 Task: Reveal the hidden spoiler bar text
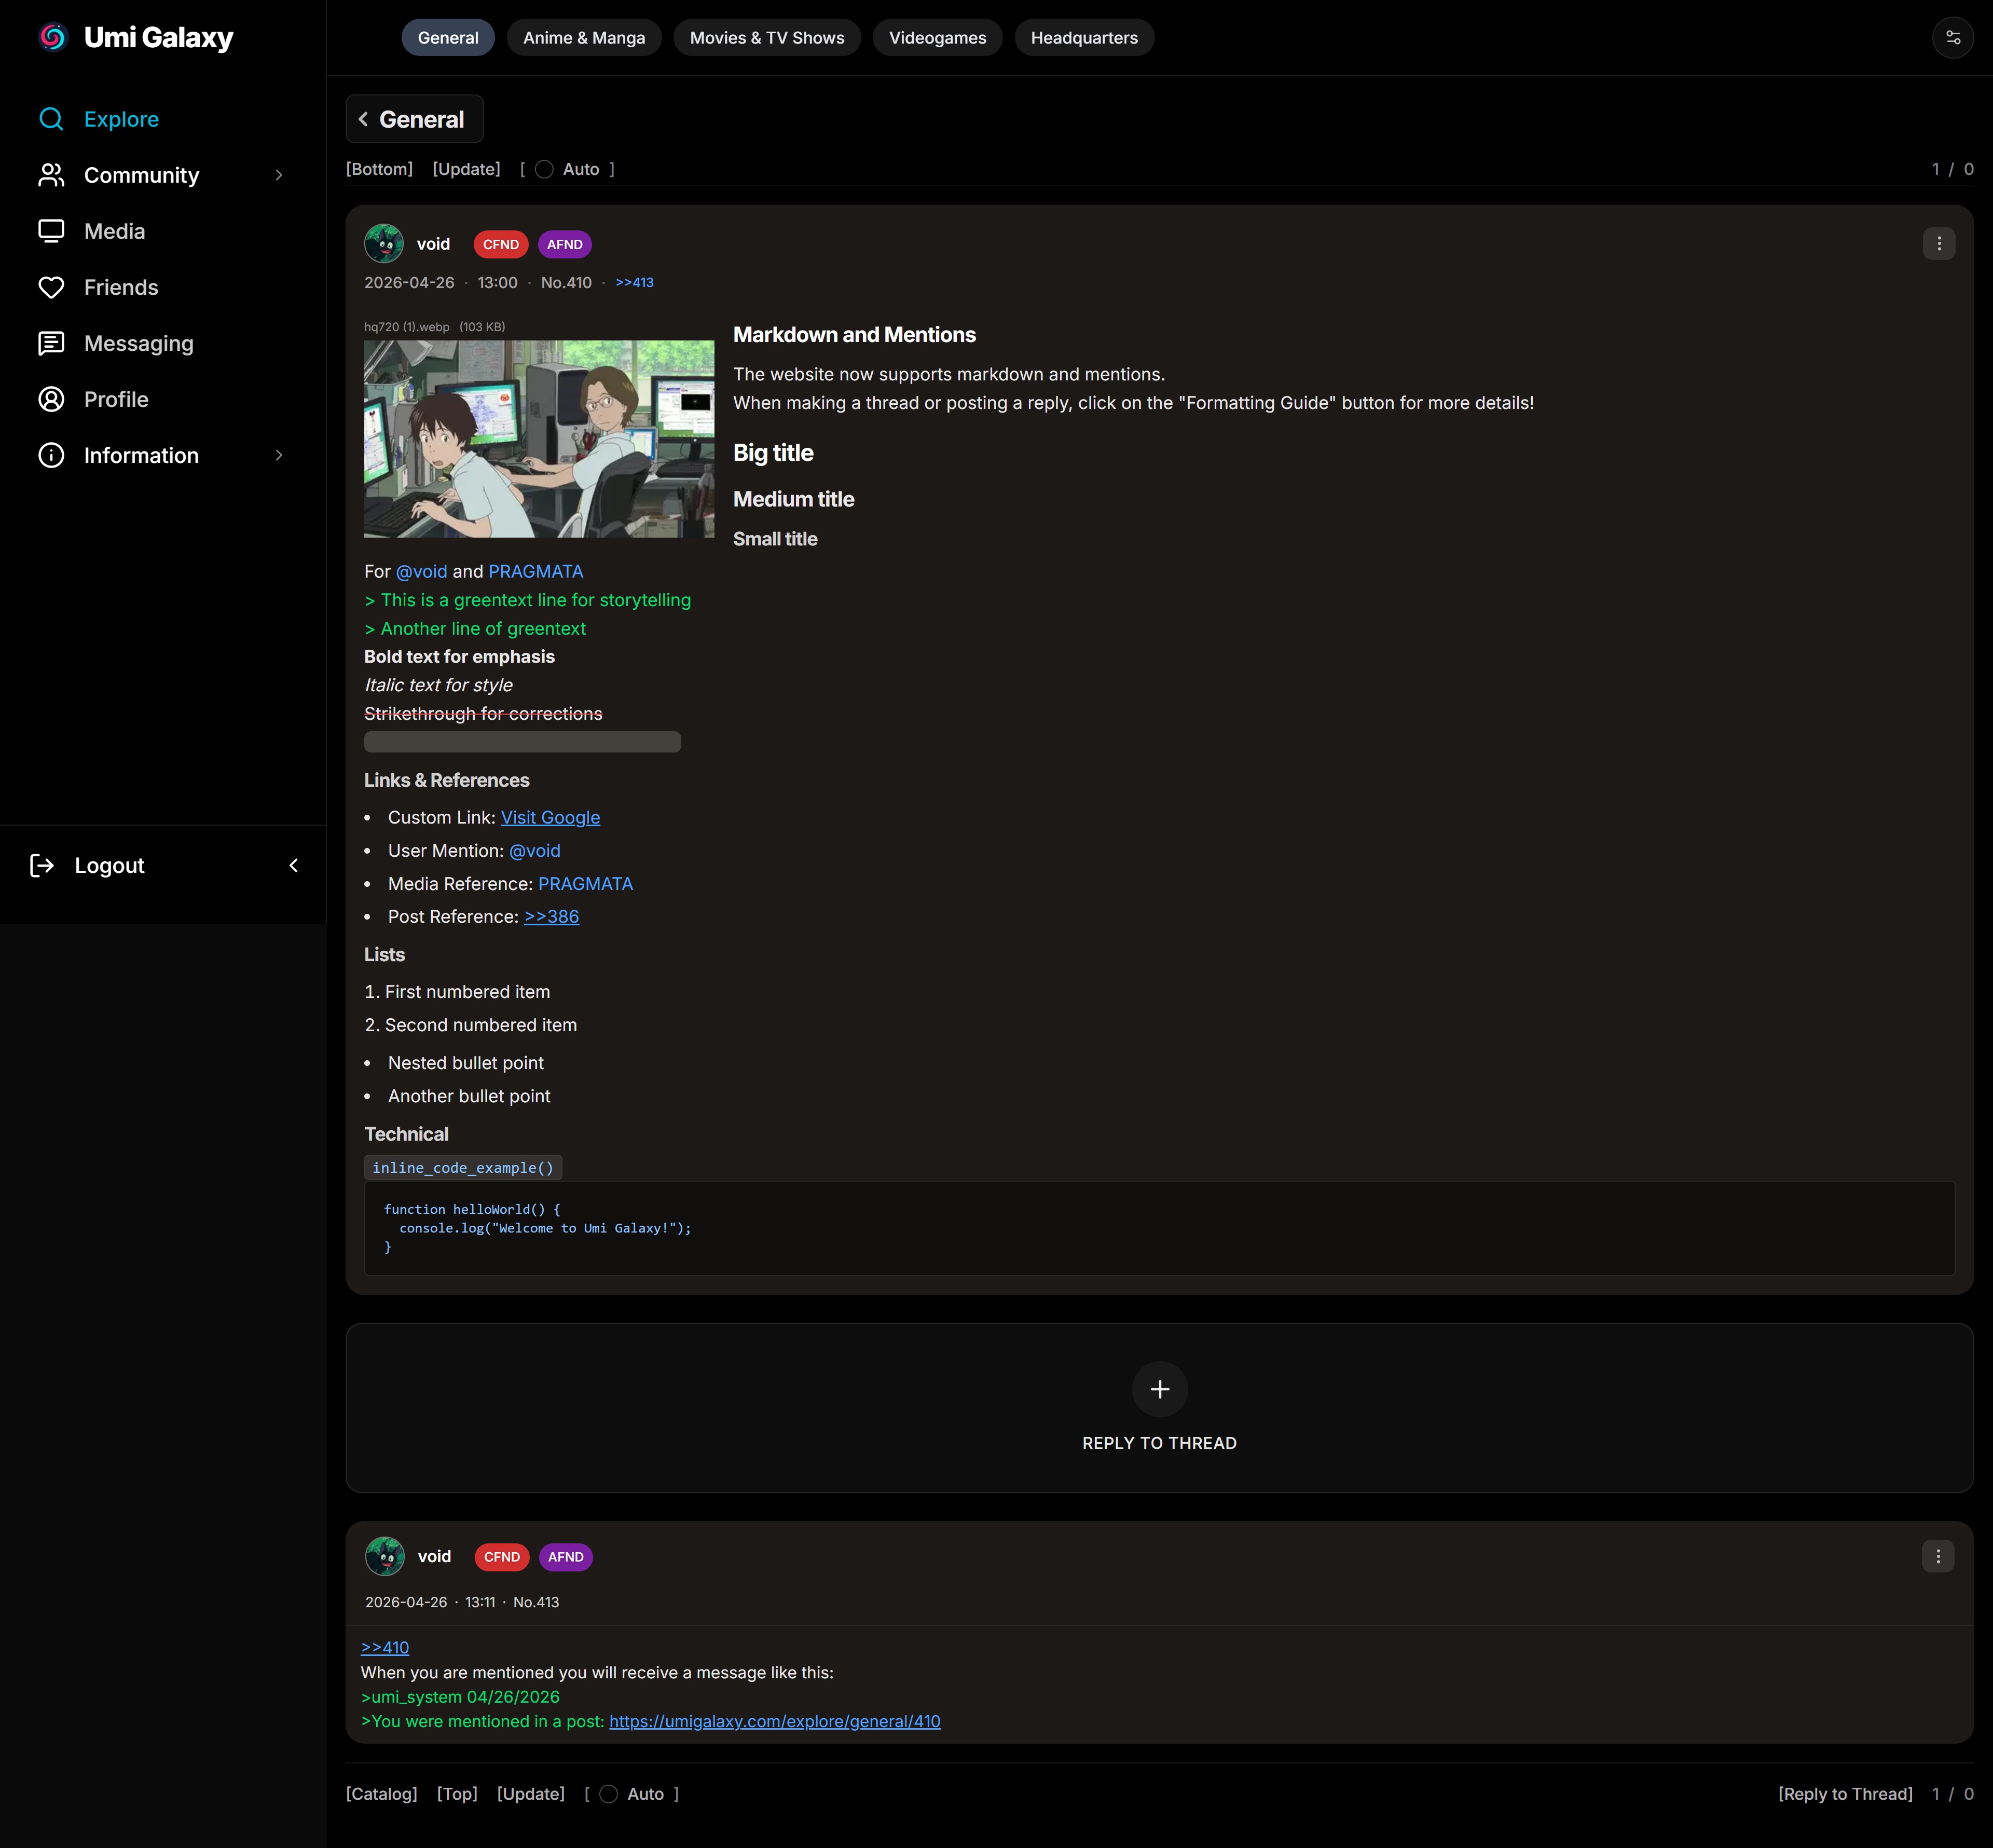pos(522,742)
